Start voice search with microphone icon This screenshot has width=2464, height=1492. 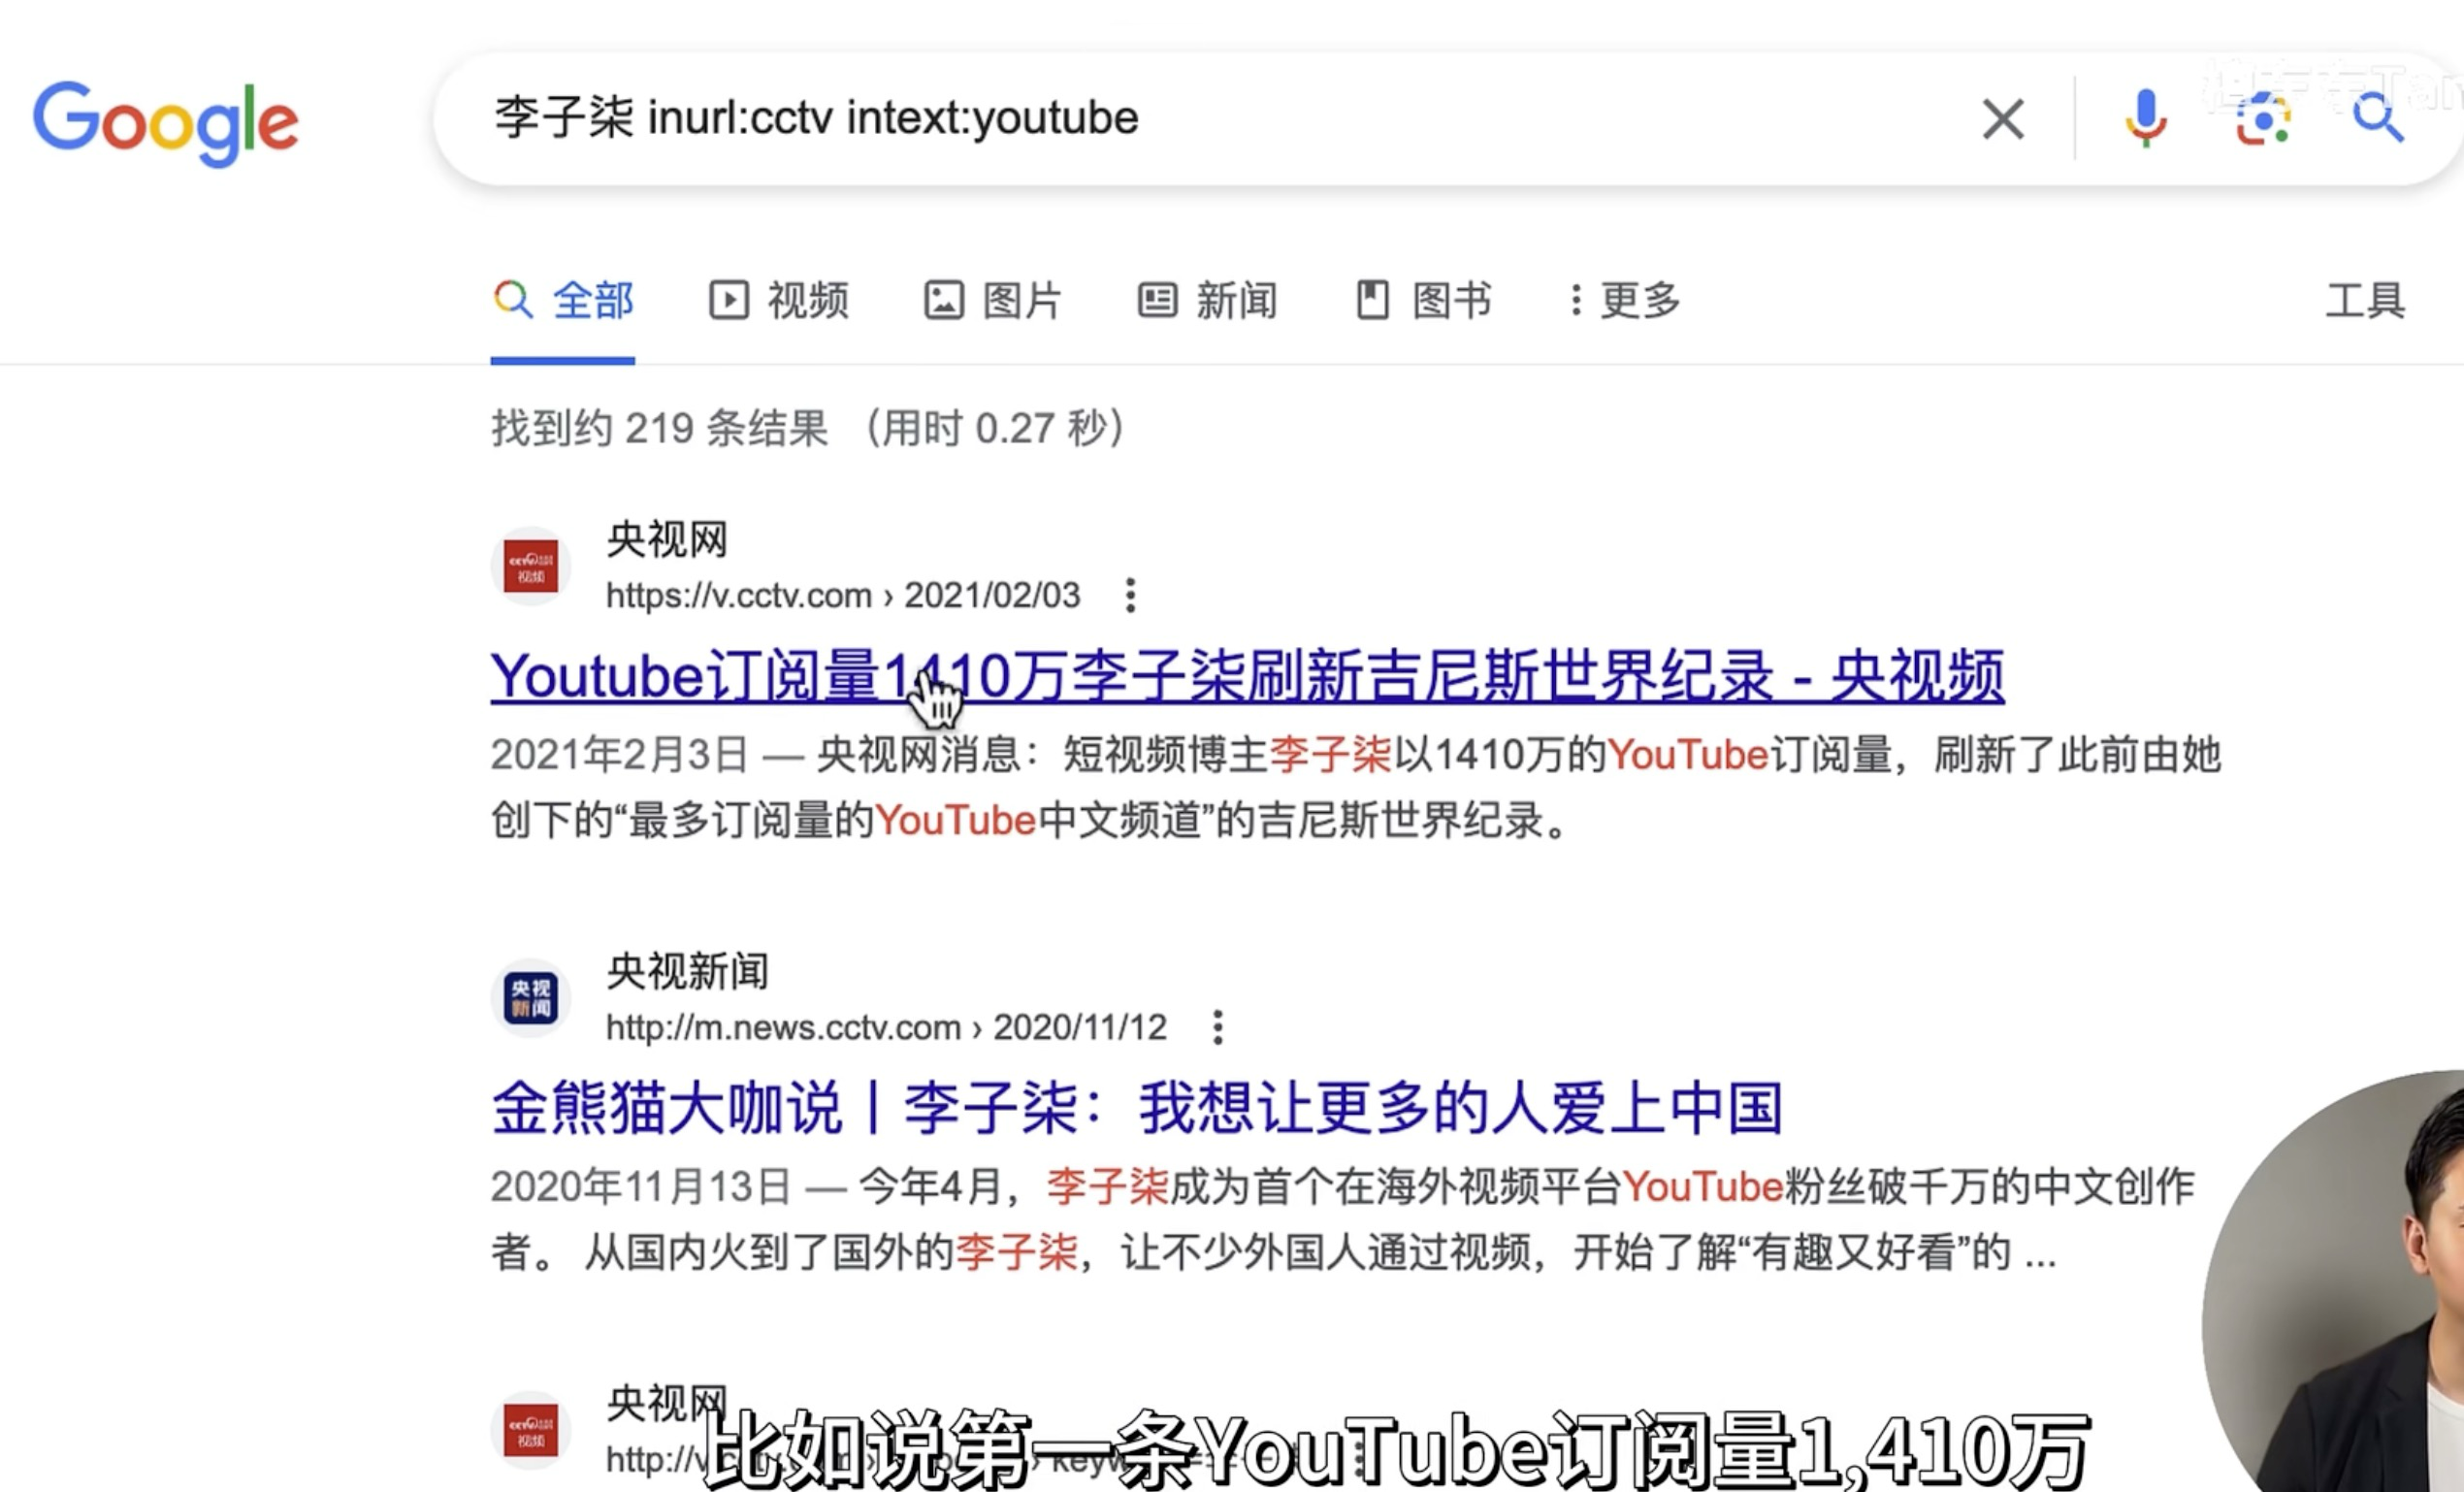tap(2145, 120)
